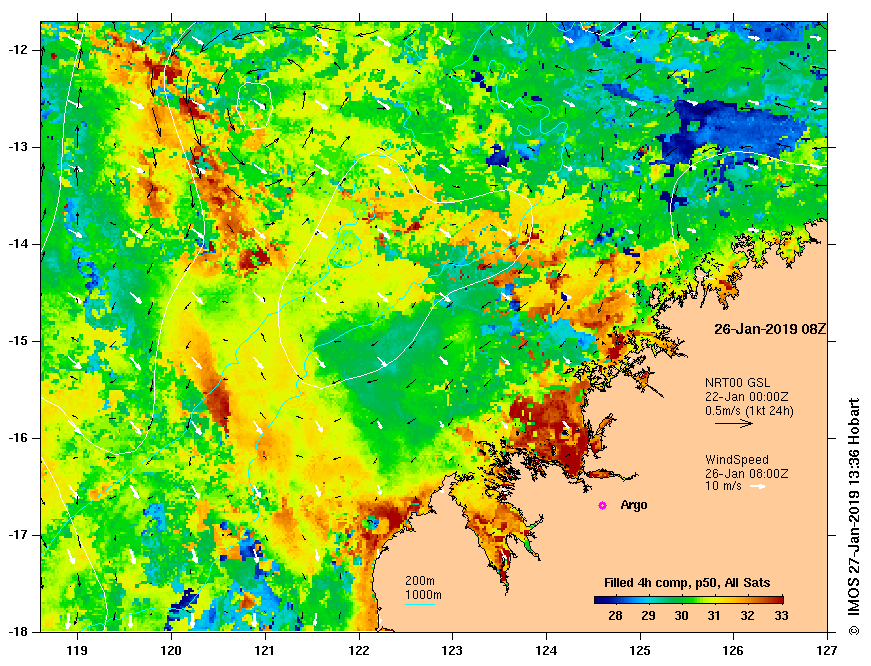Click the magenta Argo marker symbol
This screenshot has width=871, height=666.
click(602, 505)
